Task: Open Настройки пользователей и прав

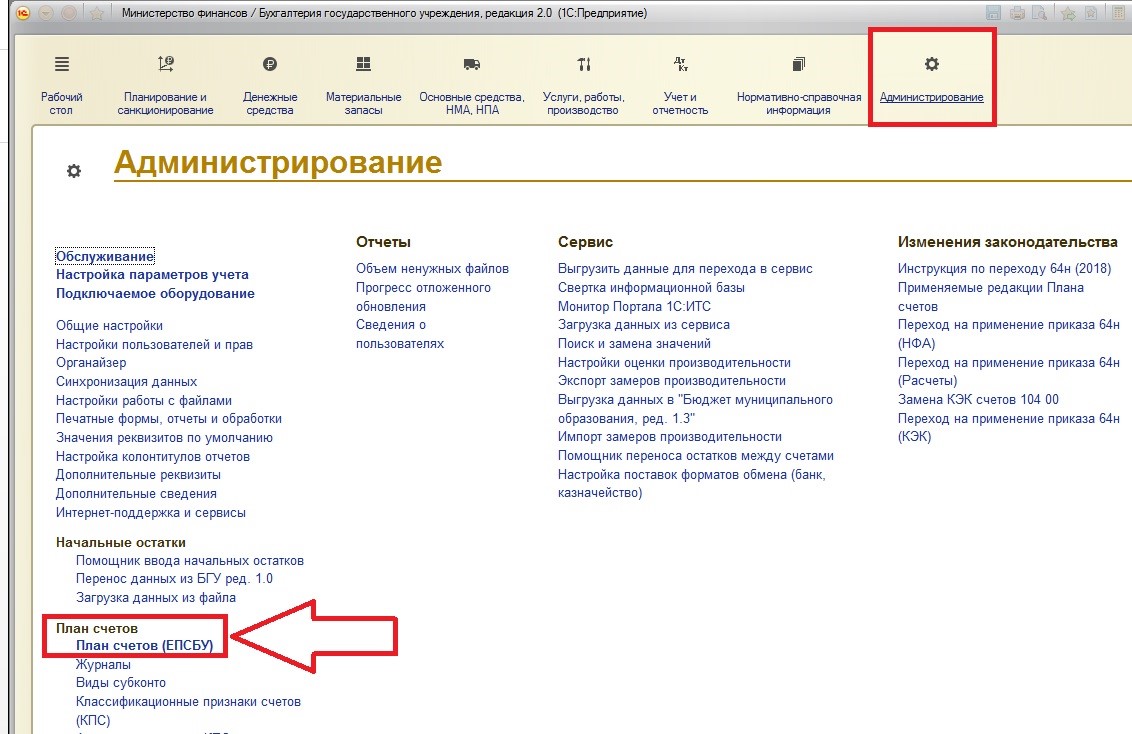Action: [x=154, y=344]
